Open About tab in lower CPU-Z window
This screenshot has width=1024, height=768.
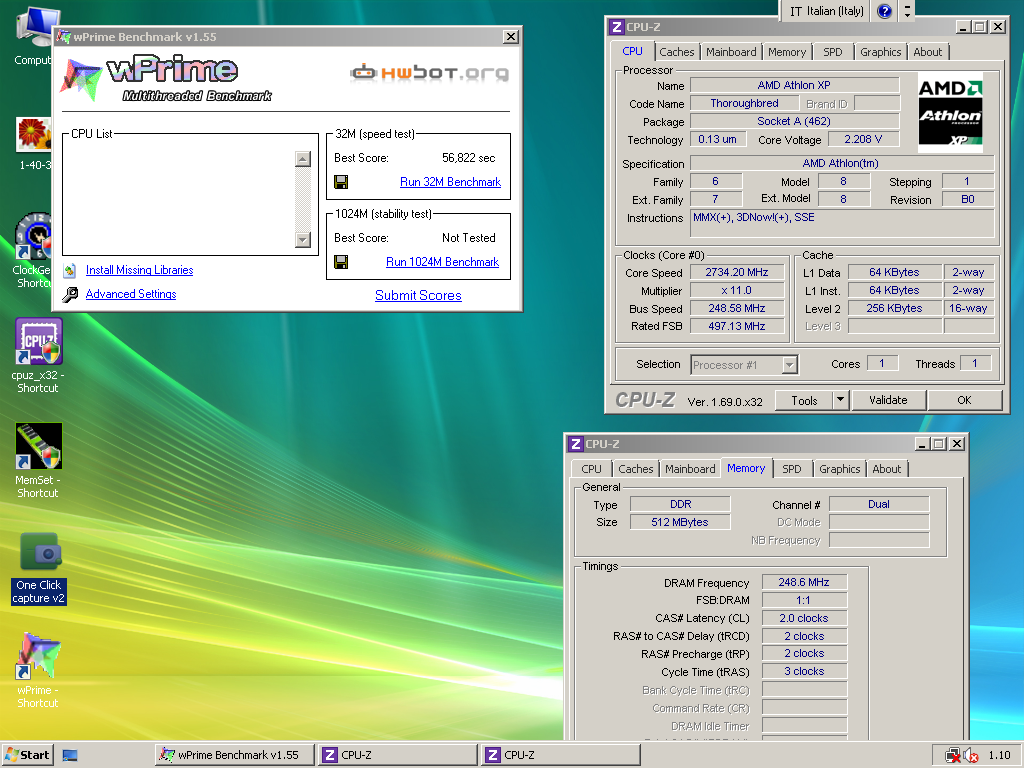point(886,469)
